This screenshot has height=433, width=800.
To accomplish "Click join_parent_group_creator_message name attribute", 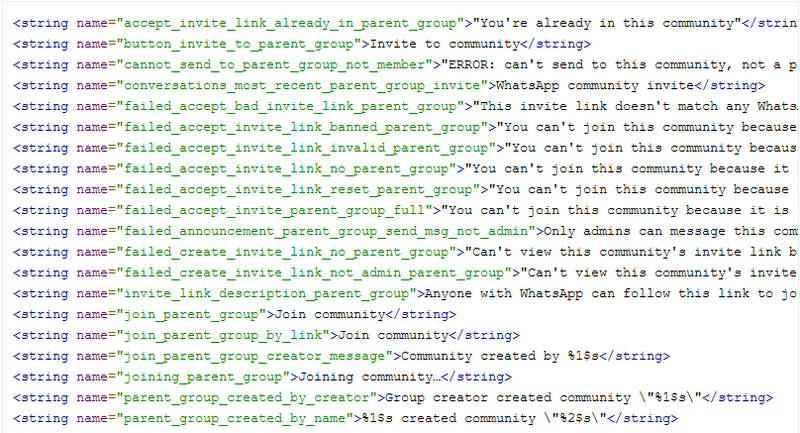I will tap(255, 356).
